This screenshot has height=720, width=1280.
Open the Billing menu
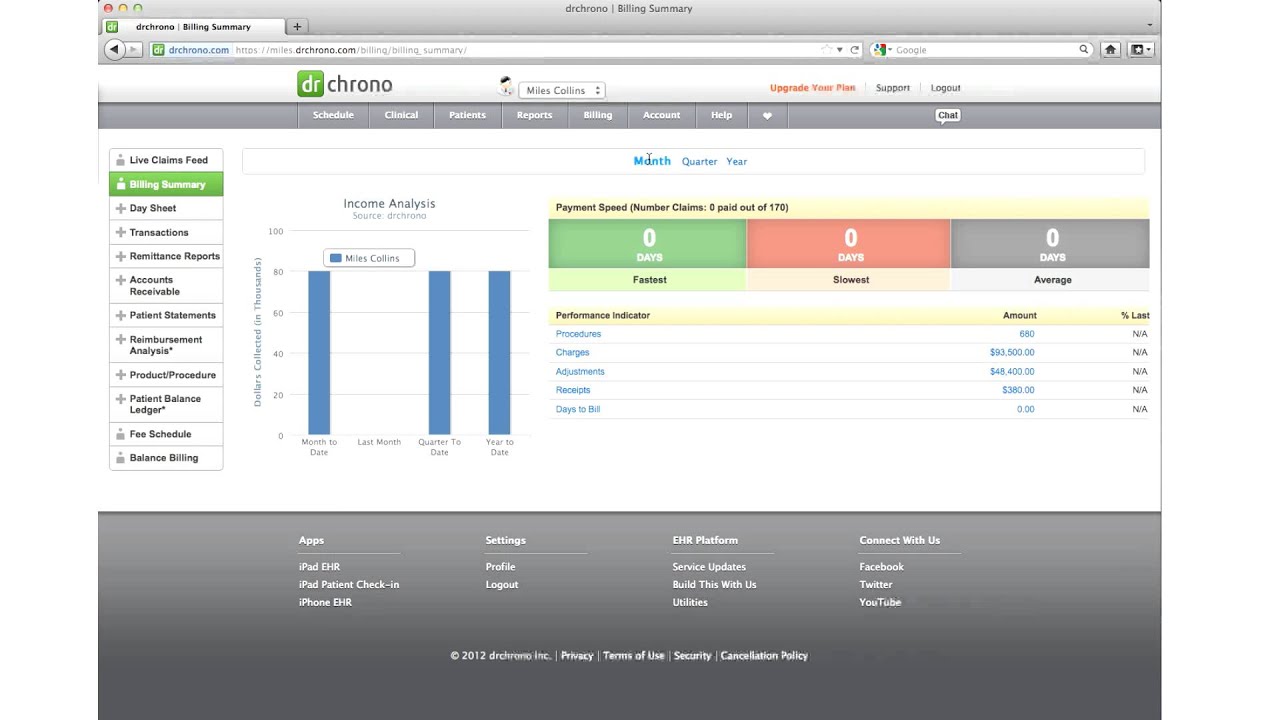pos(597,115)
